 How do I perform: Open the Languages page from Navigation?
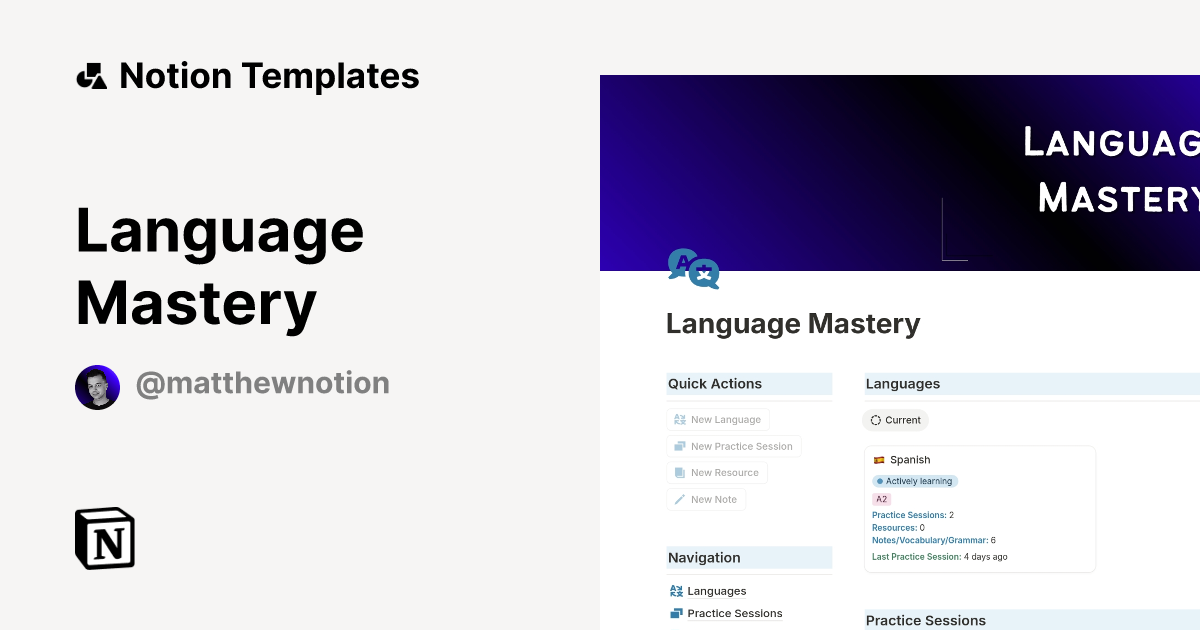716,590
